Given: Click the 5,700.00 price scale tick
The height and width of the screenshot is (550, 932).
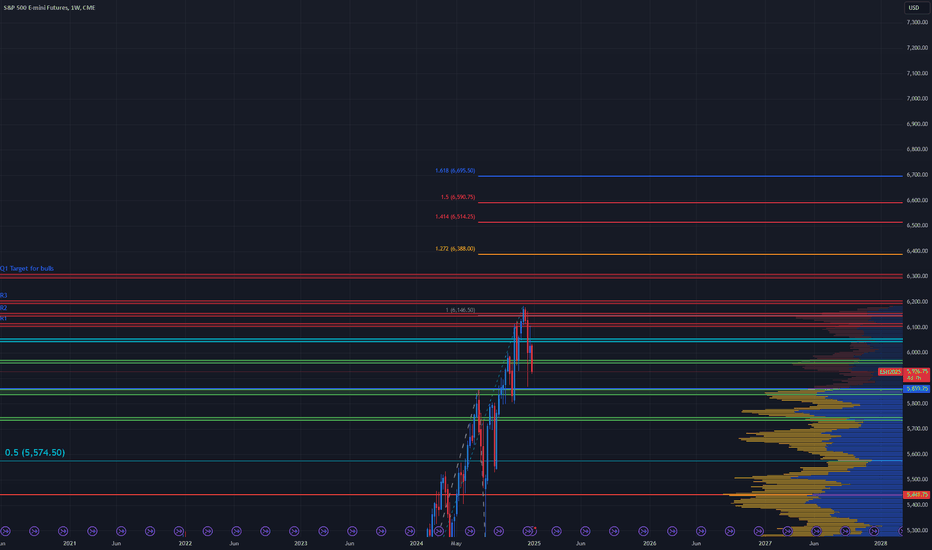Looking at the screenshot, I should click(917, 429).
